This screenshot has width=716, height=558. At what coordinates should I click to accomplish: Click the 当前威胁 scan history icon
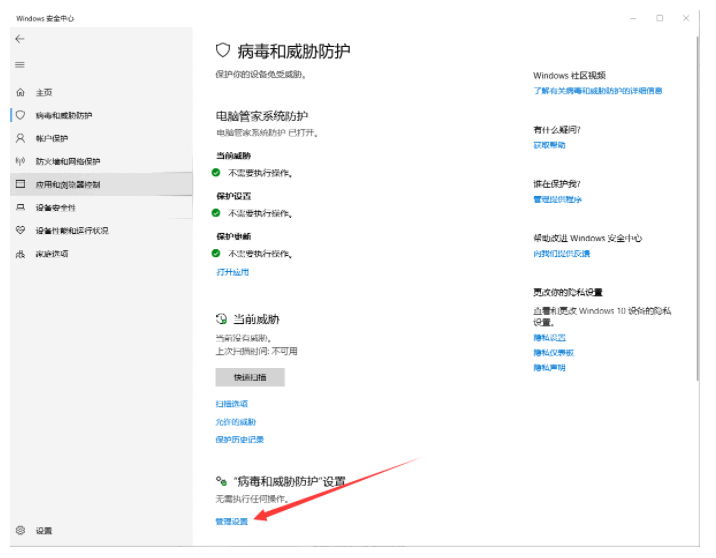point(221,319)
